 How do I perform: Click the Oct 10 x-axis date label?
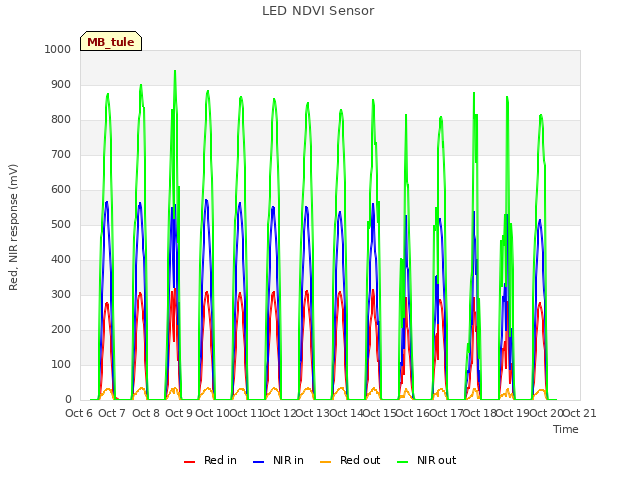(x=212, y=413)
